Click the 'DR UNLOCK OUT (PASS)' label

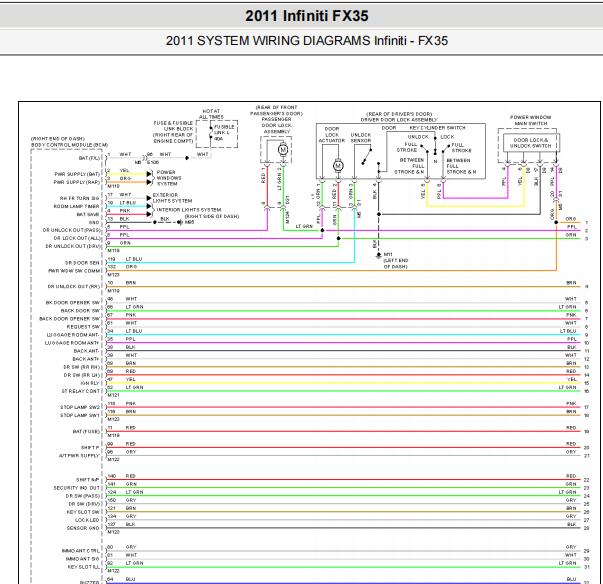71,230
